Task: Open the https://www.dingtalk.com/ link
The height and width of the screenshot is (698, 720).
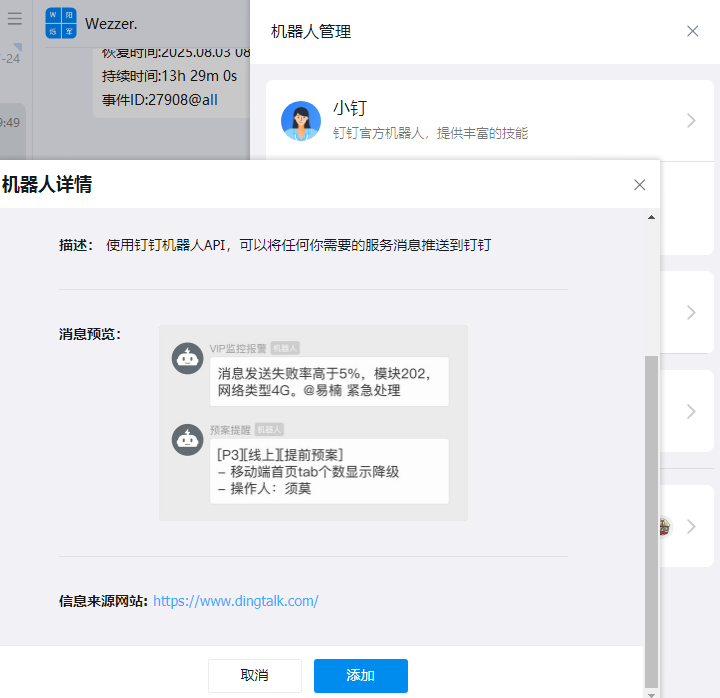Action: (x=236, y=601)
